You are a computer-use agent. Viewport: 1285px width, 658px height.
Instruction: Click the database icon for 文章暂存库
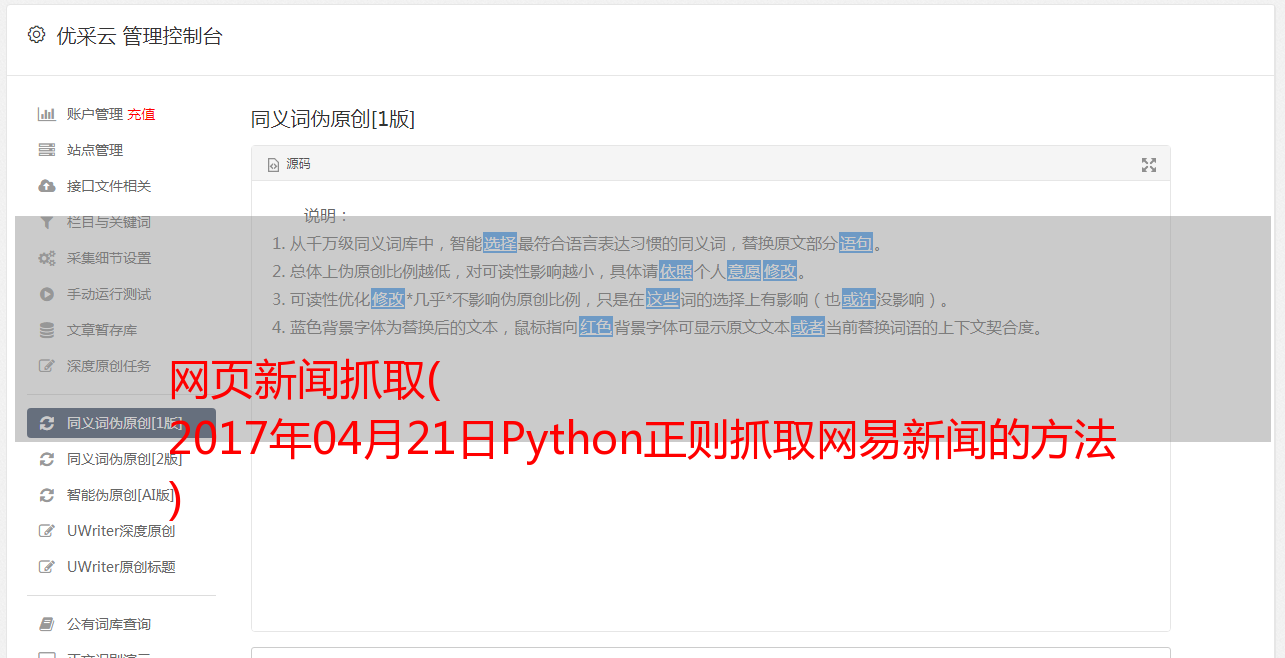[x=46, y=330]
